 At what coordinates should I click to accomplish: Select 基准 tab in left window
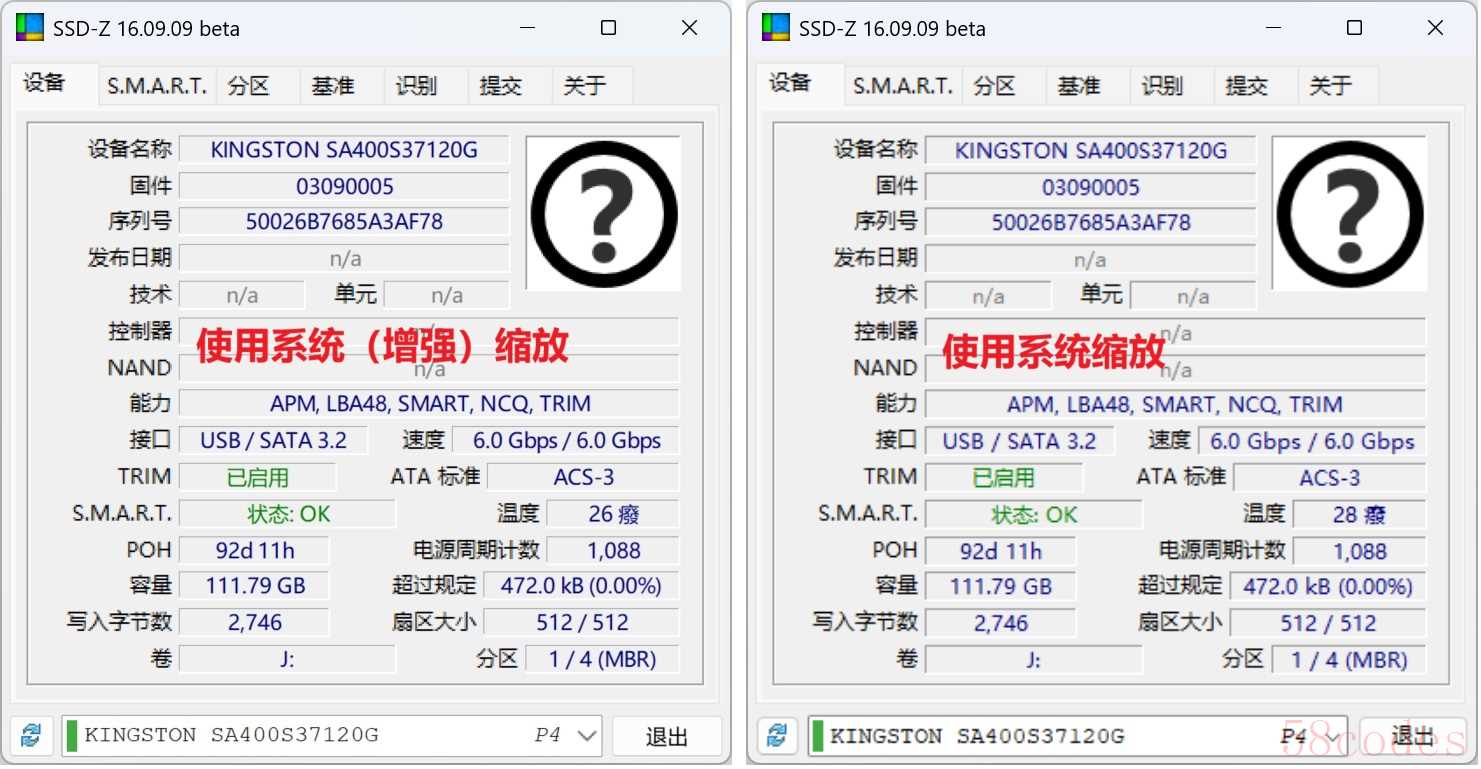pyautogui.click(x=333, y=86)
